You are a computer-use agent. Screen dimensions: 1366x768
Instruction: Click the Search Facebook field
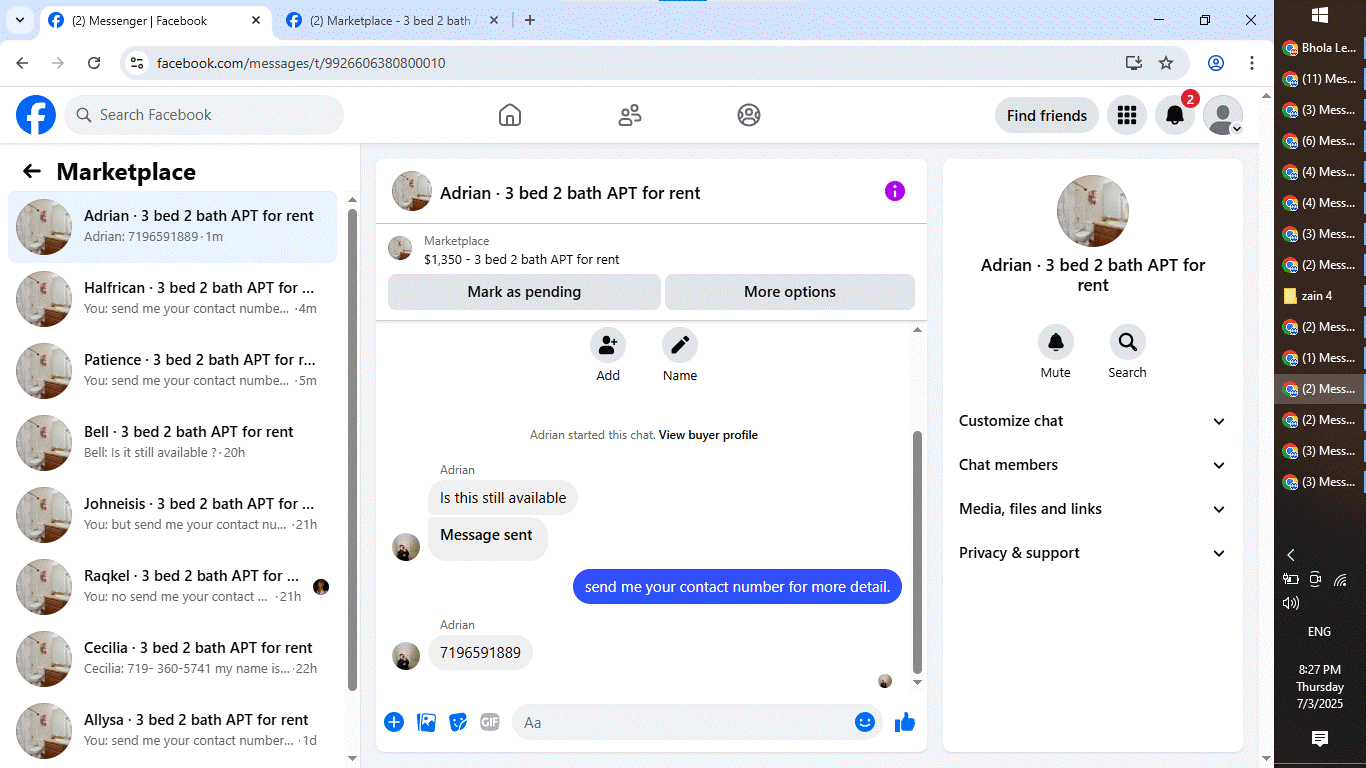204,115
